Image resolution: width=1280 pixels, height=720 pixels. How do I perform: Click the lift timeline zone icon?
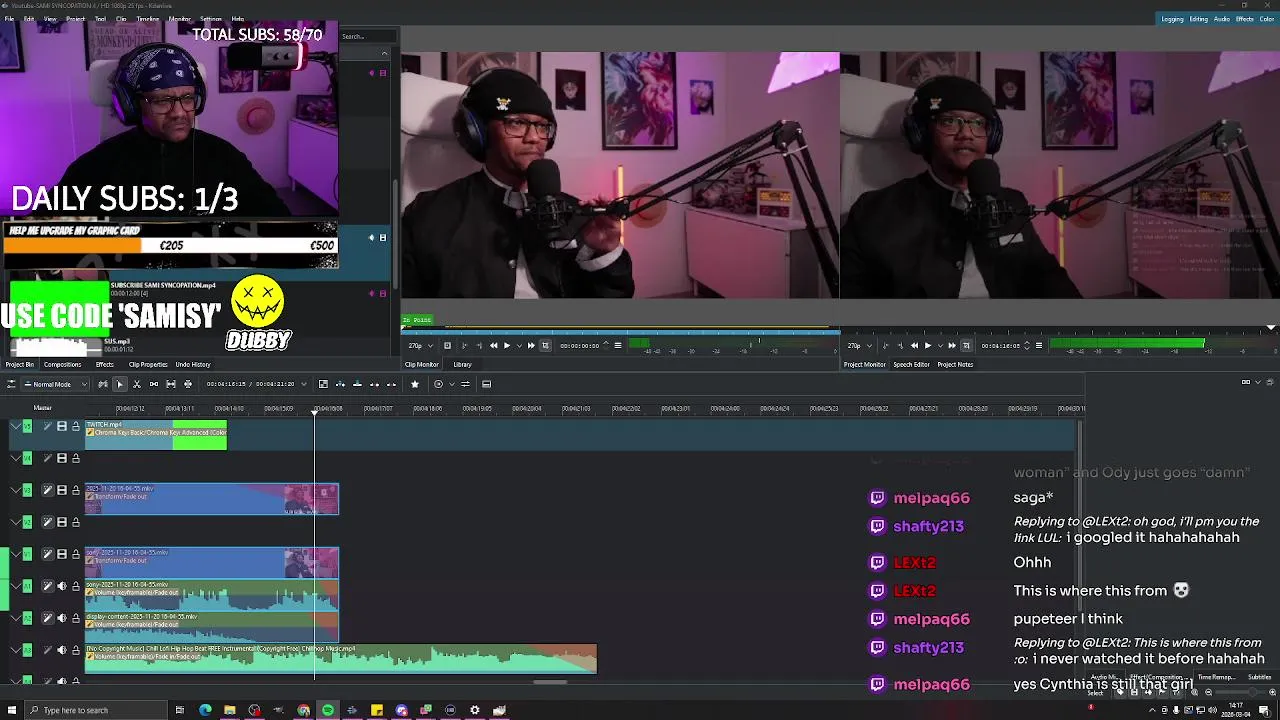pos(391,384)
